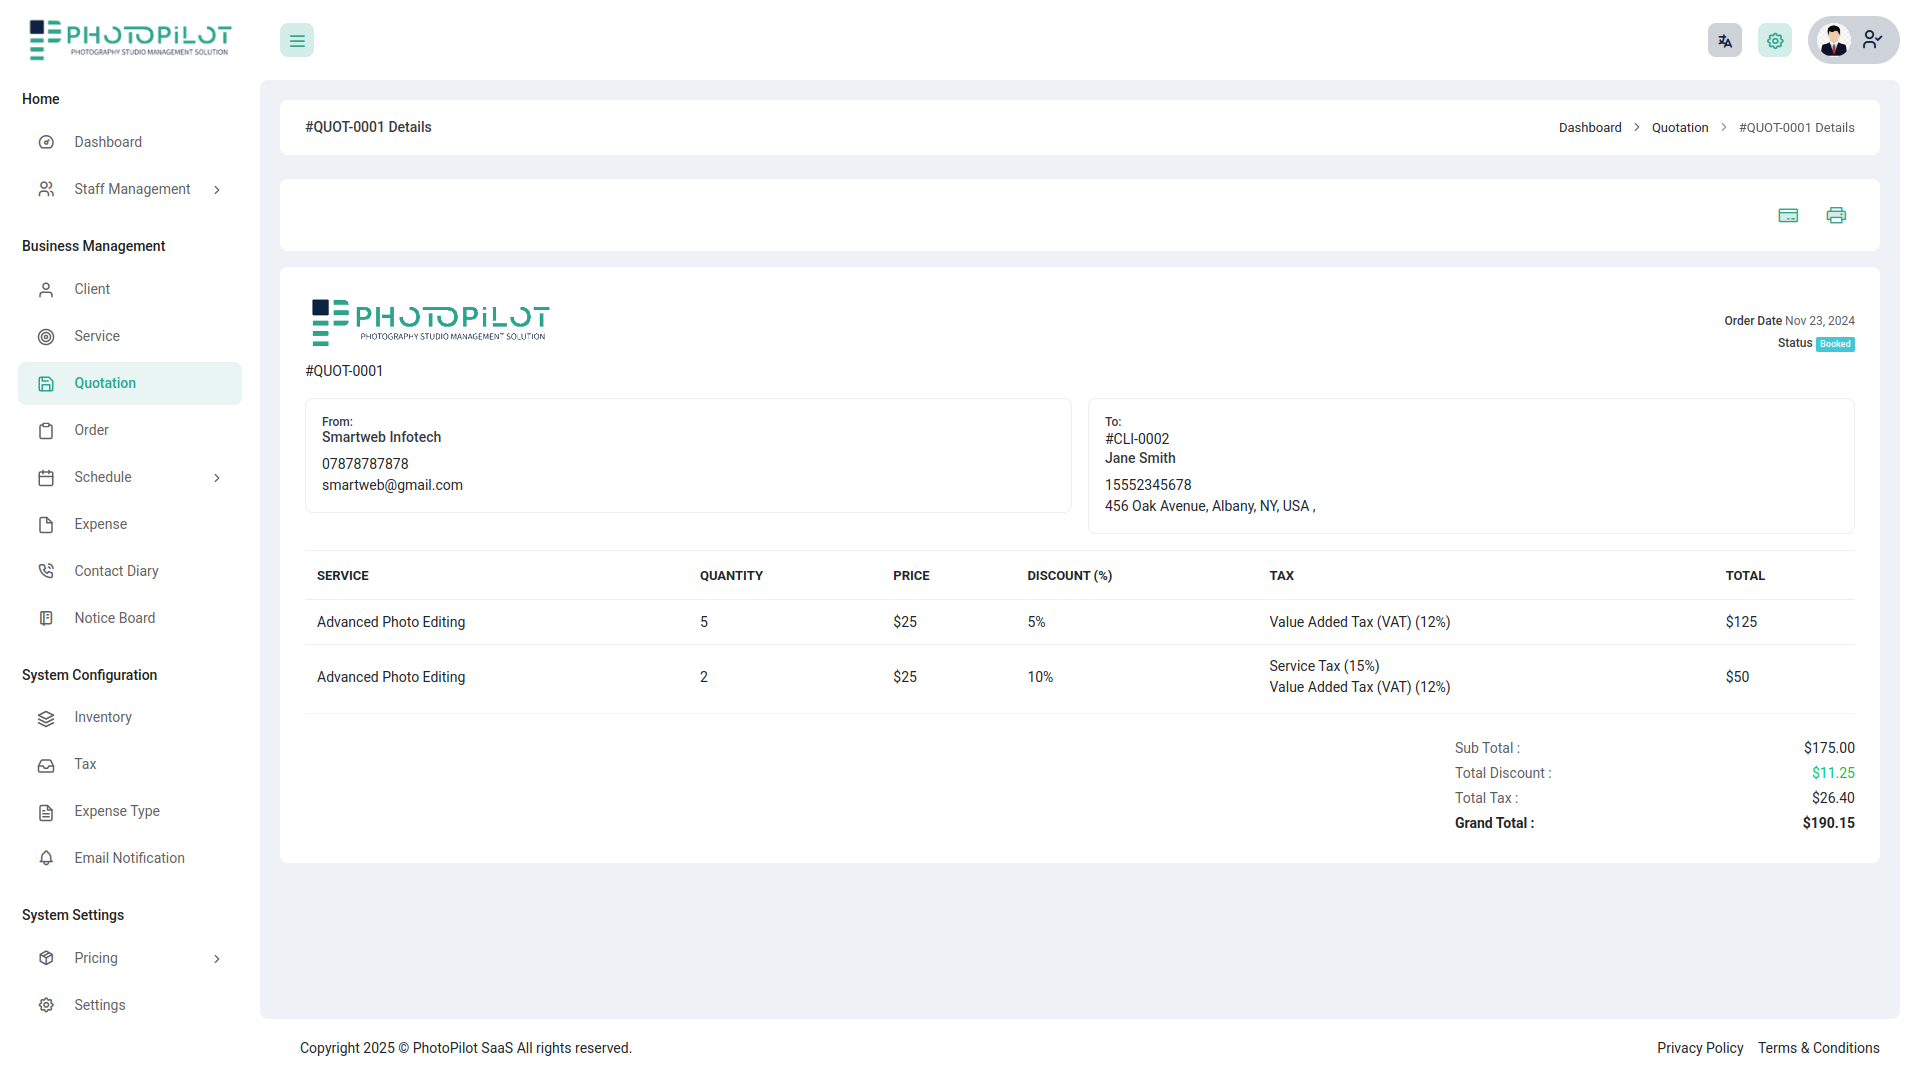Click the Email Notification bell icon
Viewport: 1920px width, 1080px height.
point(46,858)
